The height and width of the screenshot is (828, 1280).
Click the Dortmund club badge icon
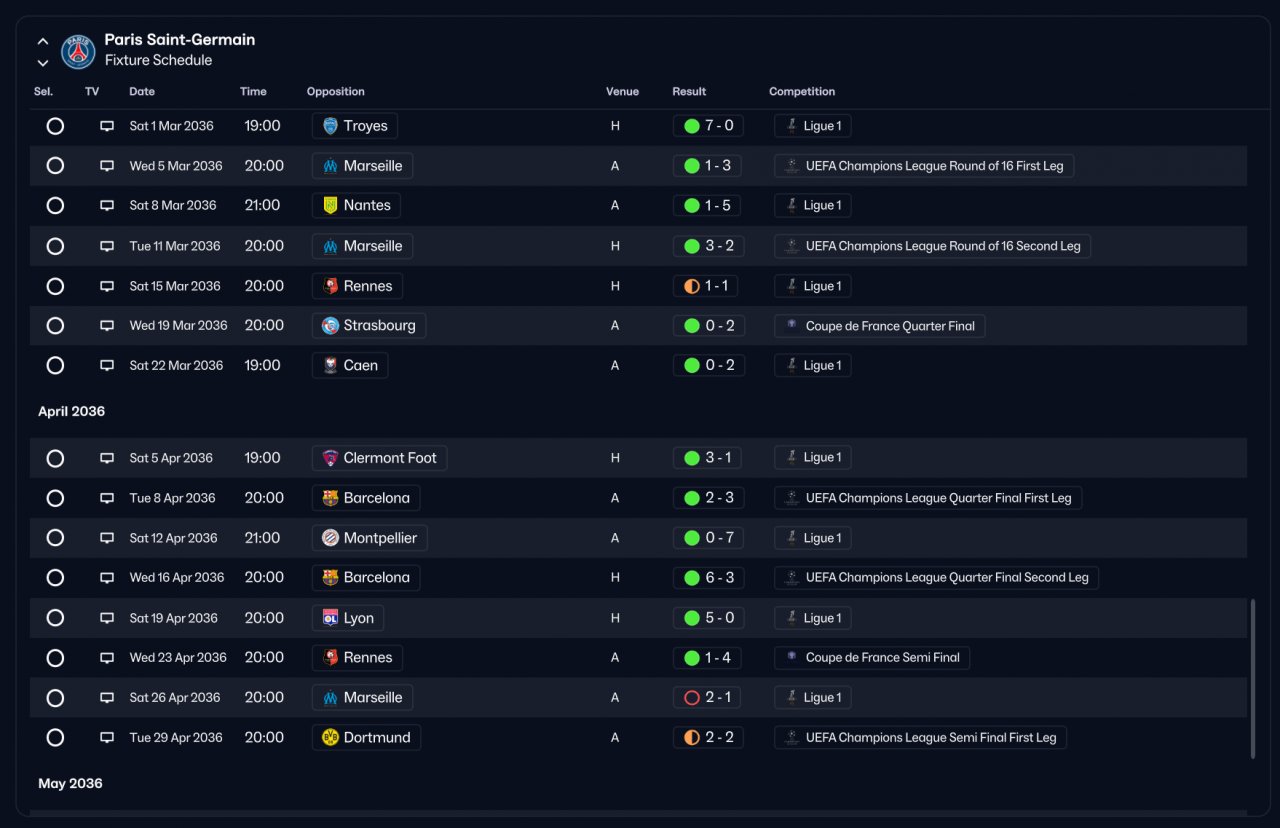[330, 738]
